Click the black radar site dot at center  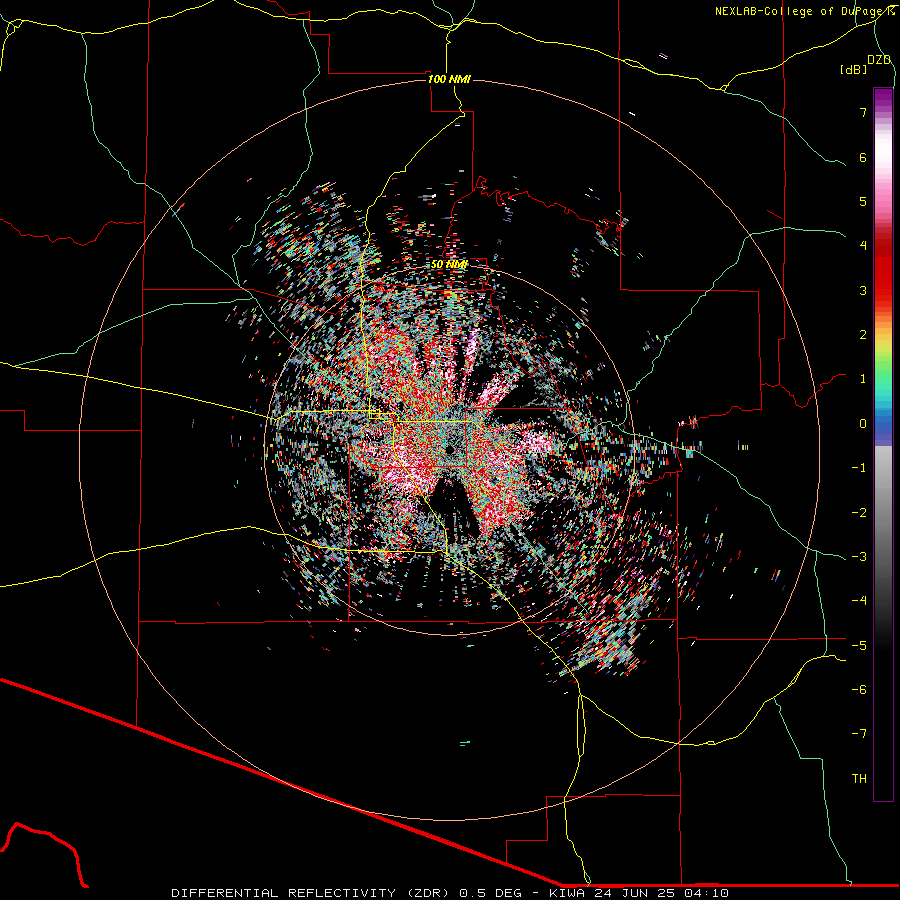coord(451,449)
